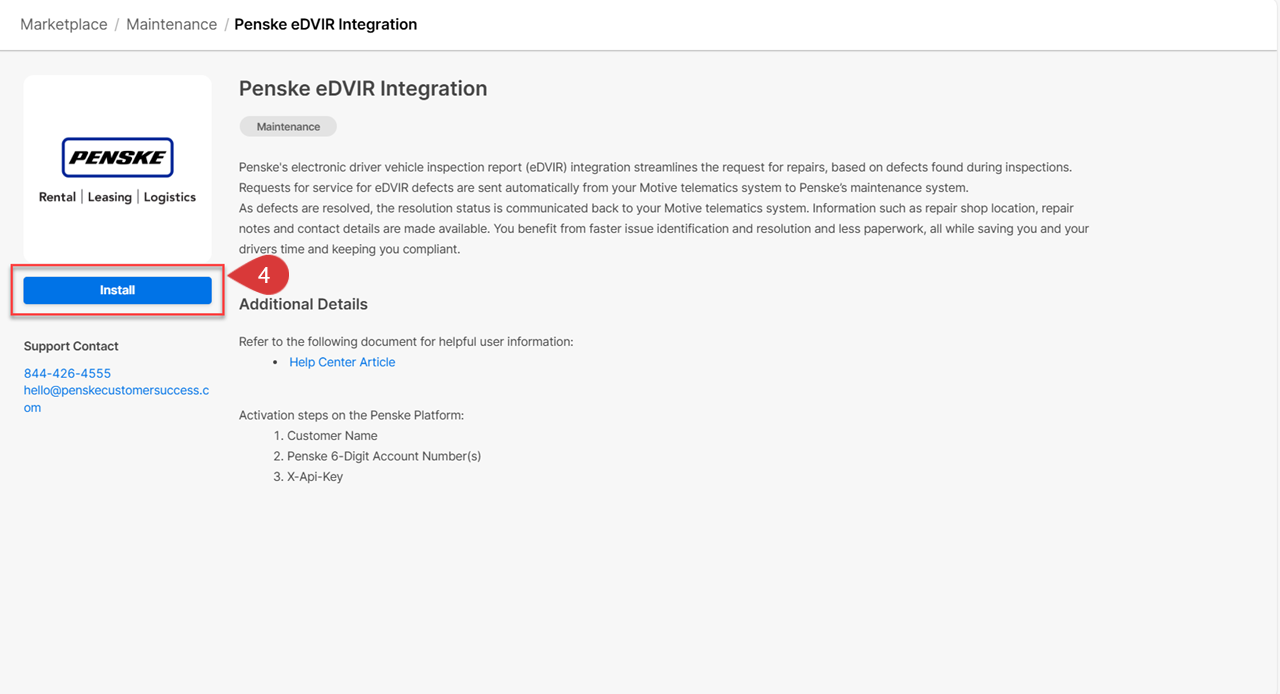Call support number 844-426-4555
This screenshot has width=1280, height=694.
[x=67, y=373]
